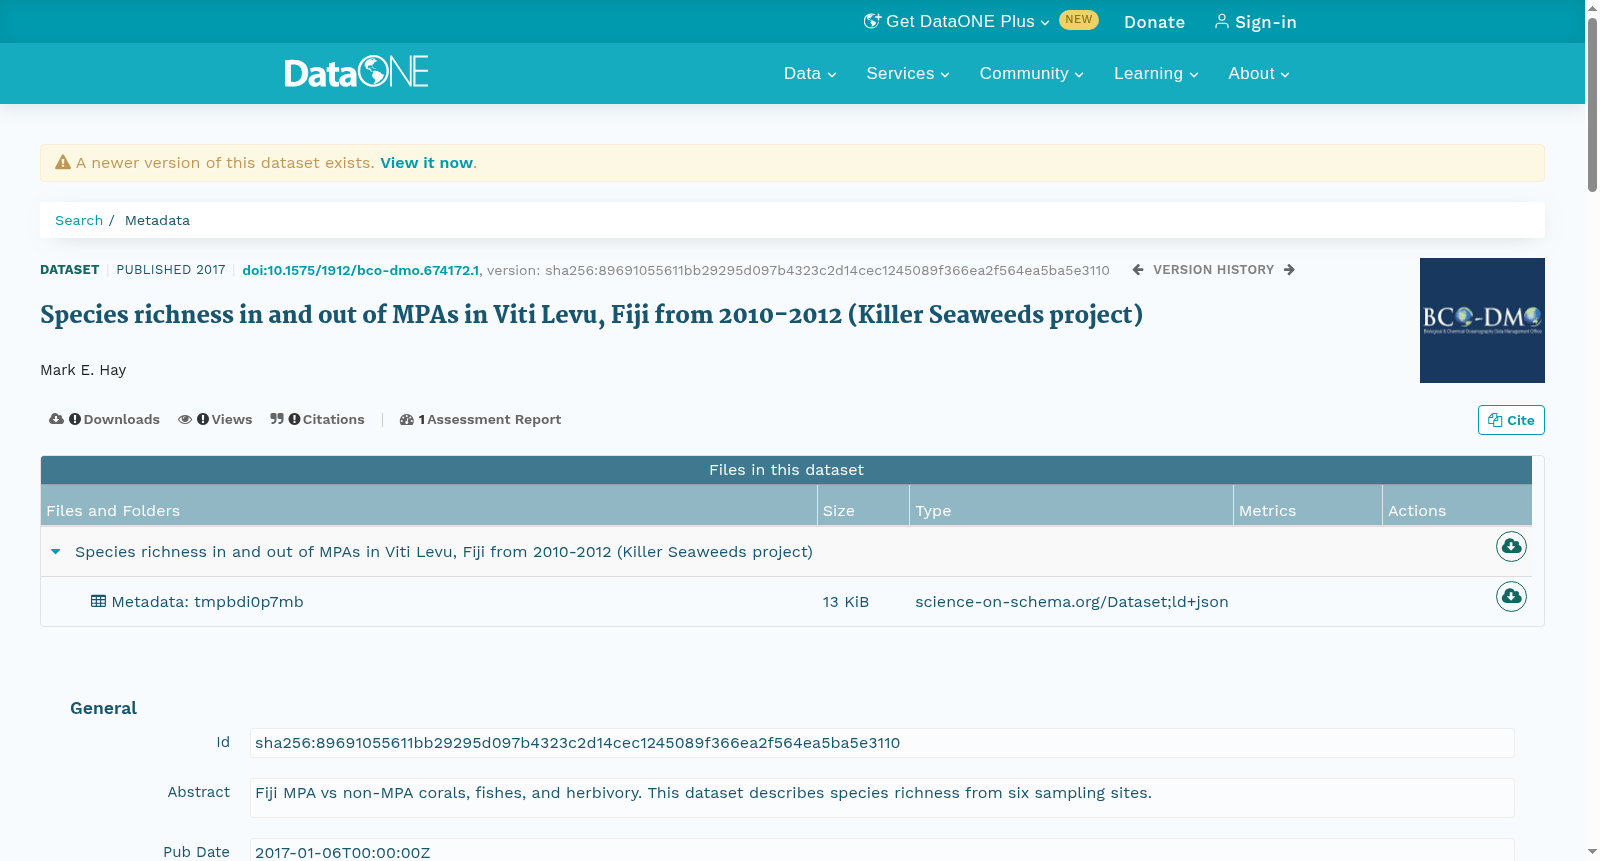Download the Metadata tmpbdi0p7mb file
1600x861 pixels.
coord(1511,596)
